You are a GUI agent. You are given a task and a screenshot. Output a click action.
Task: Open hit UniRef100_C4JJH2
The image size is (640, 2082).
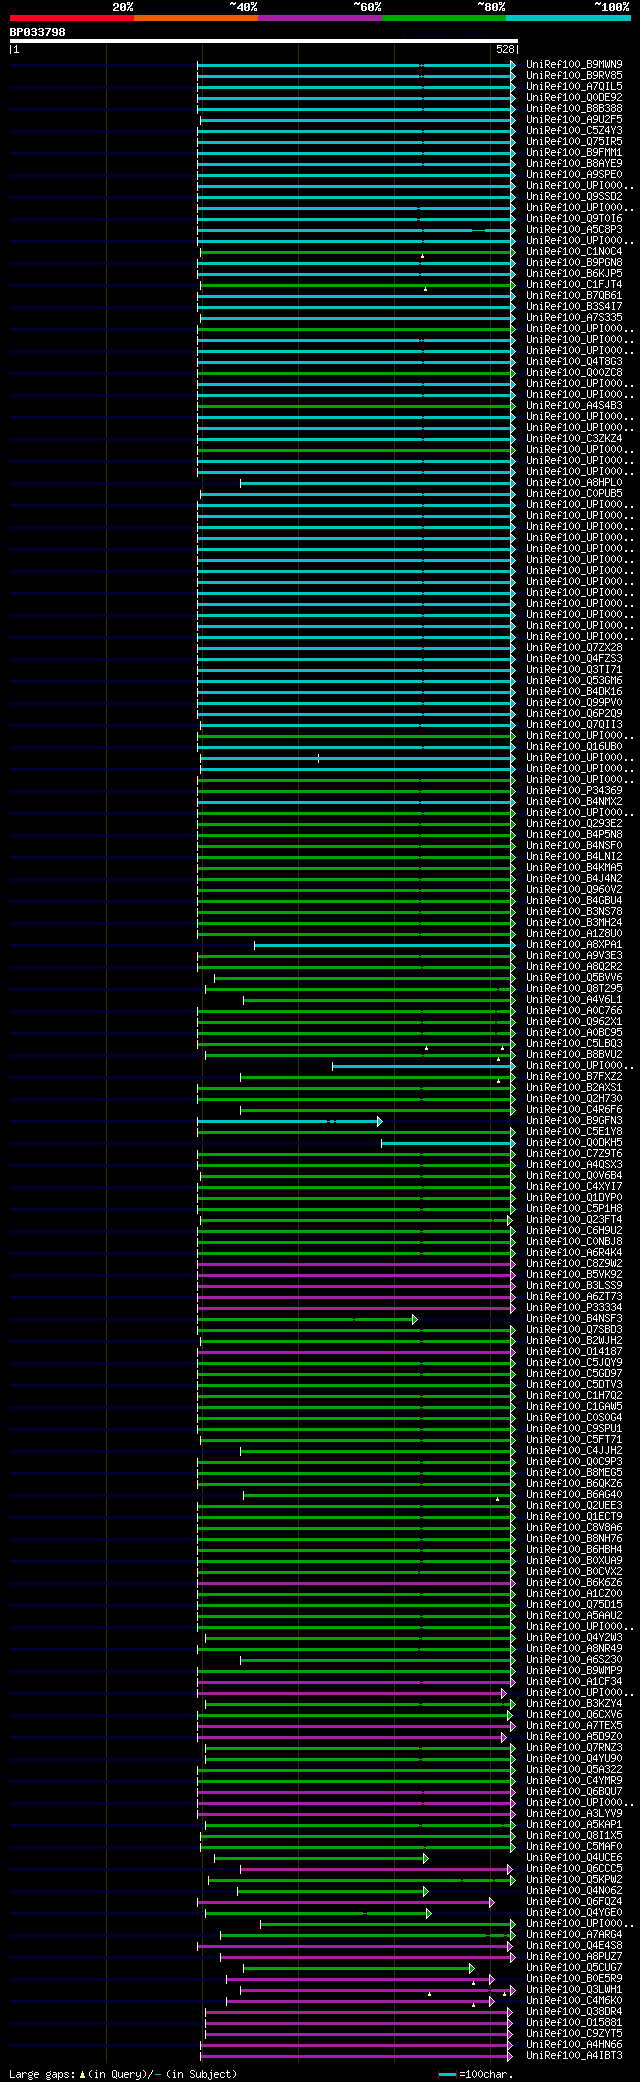(x=574, y=1450)
